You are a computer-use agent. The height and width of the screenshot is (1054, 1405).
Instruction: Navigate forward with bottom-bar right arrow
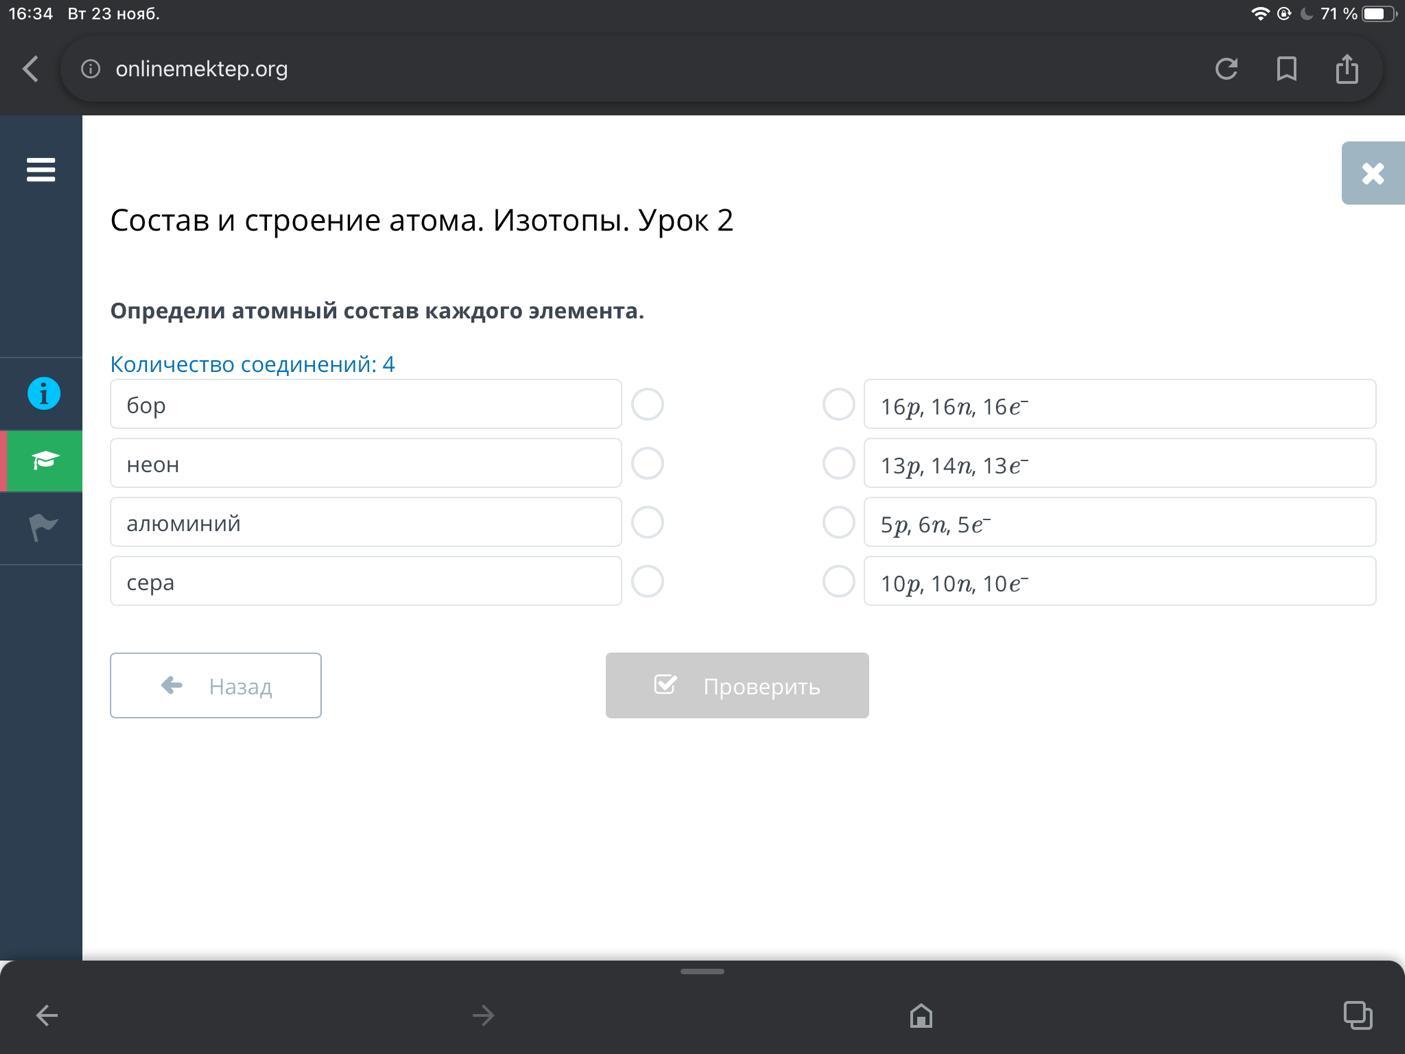click(x=483, y=1015)
